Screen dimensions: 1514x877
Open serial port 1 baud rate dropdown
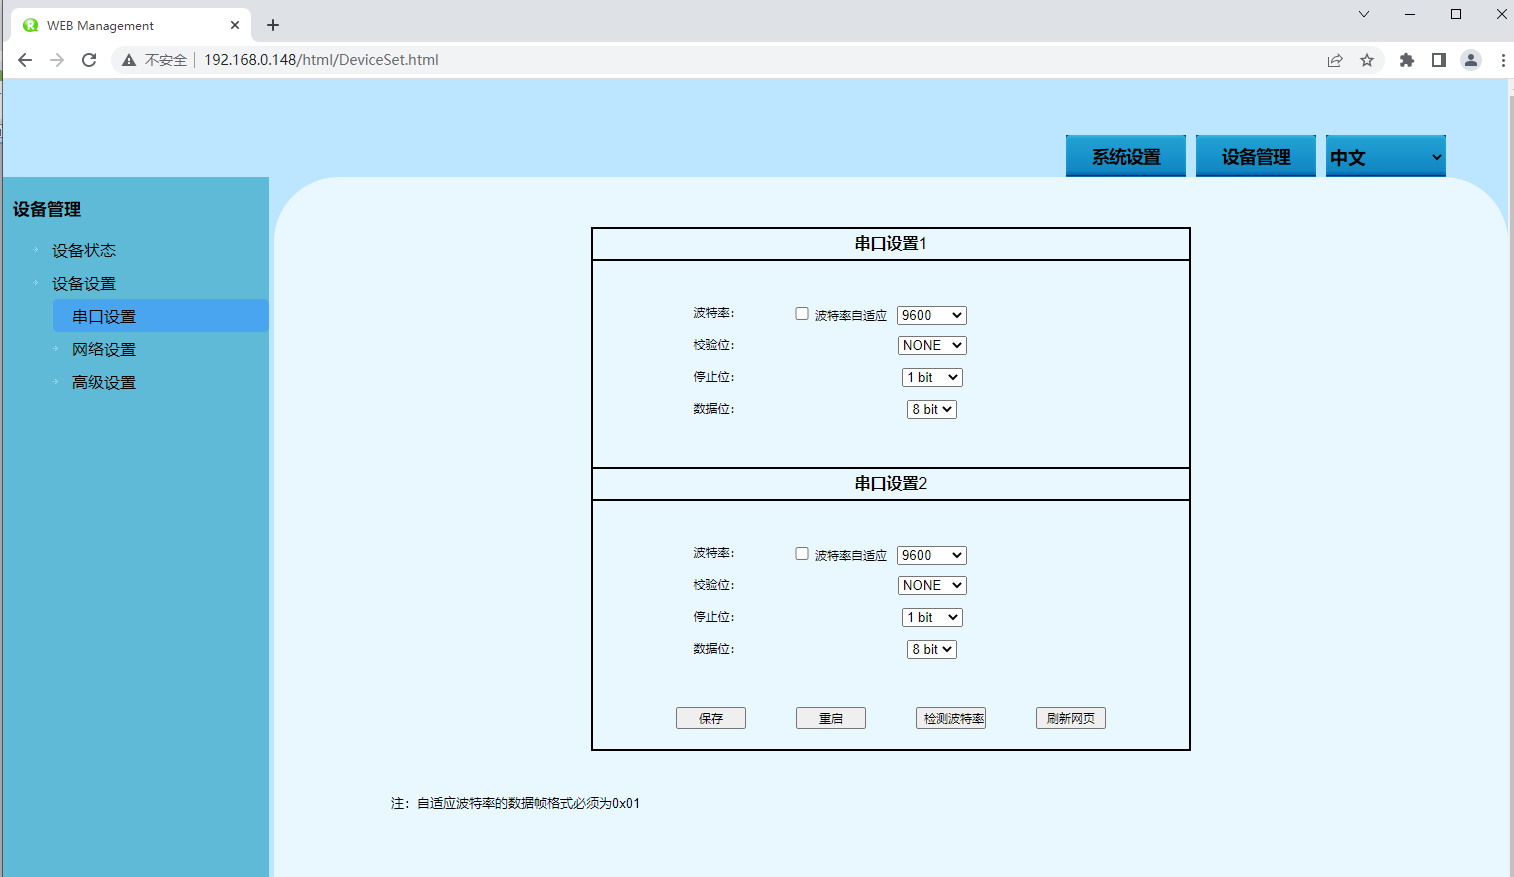931,315
